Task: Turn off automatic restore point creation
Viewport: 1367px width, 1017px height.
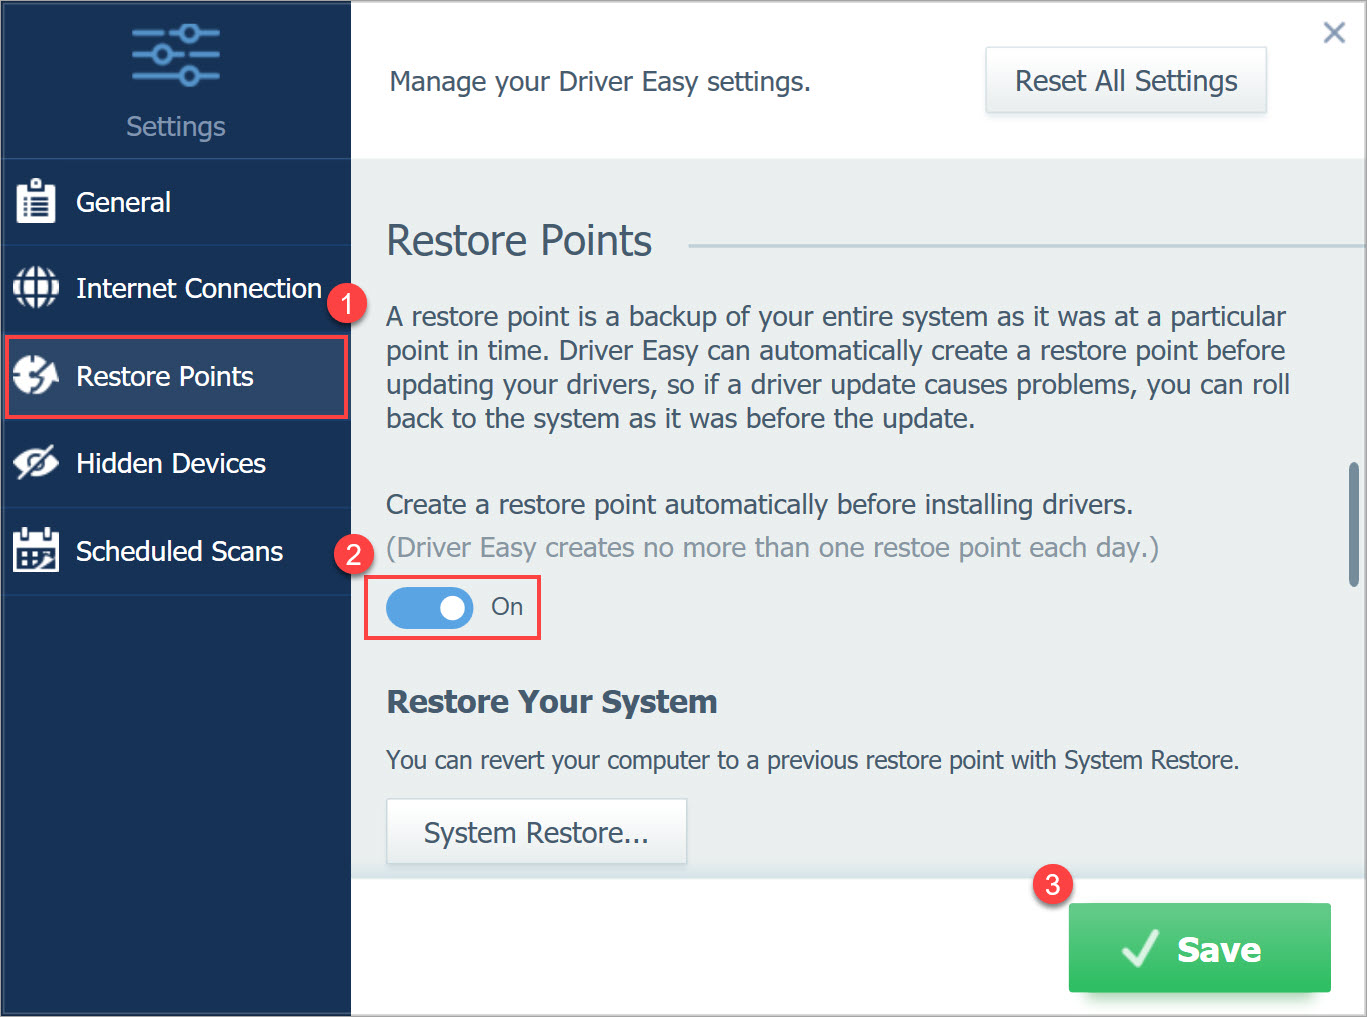Action: point(429,607)
